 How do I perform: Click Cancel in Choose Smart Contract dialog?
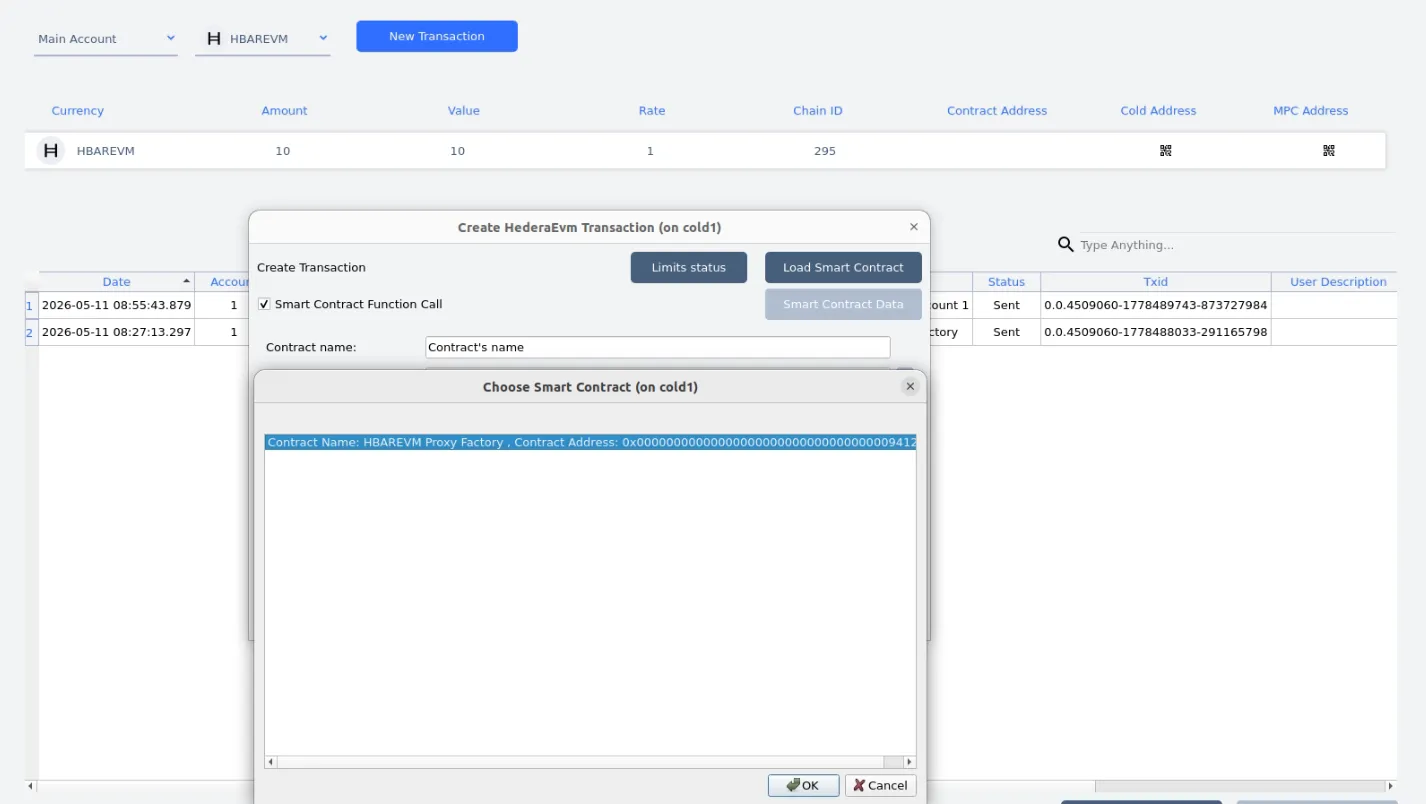(x=881, y=785)
